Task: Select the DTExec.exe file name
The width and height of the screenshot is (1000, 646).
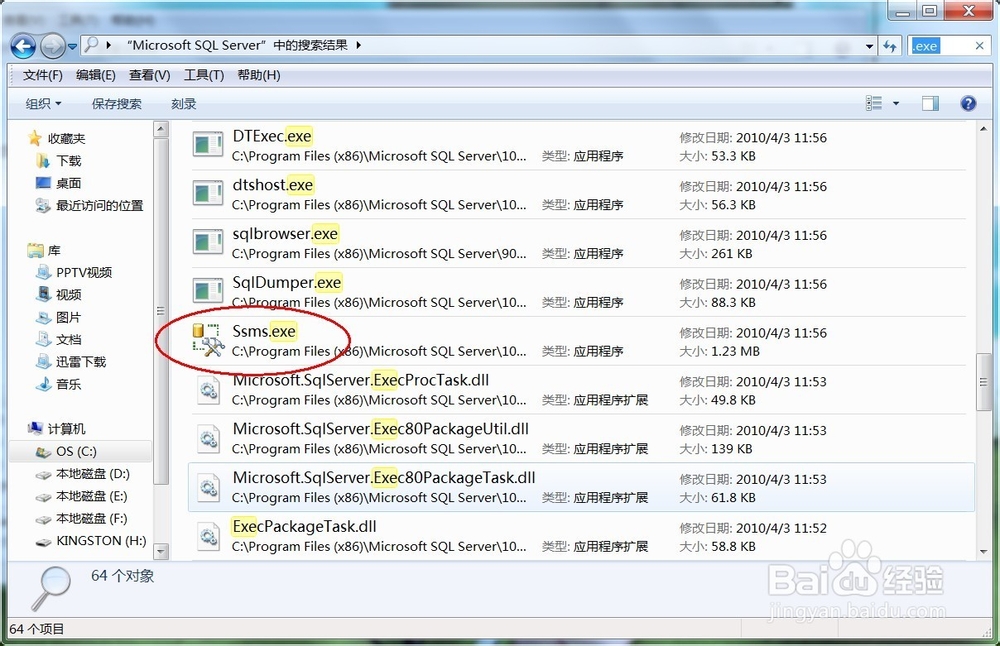Action: [x=272, y=136]
